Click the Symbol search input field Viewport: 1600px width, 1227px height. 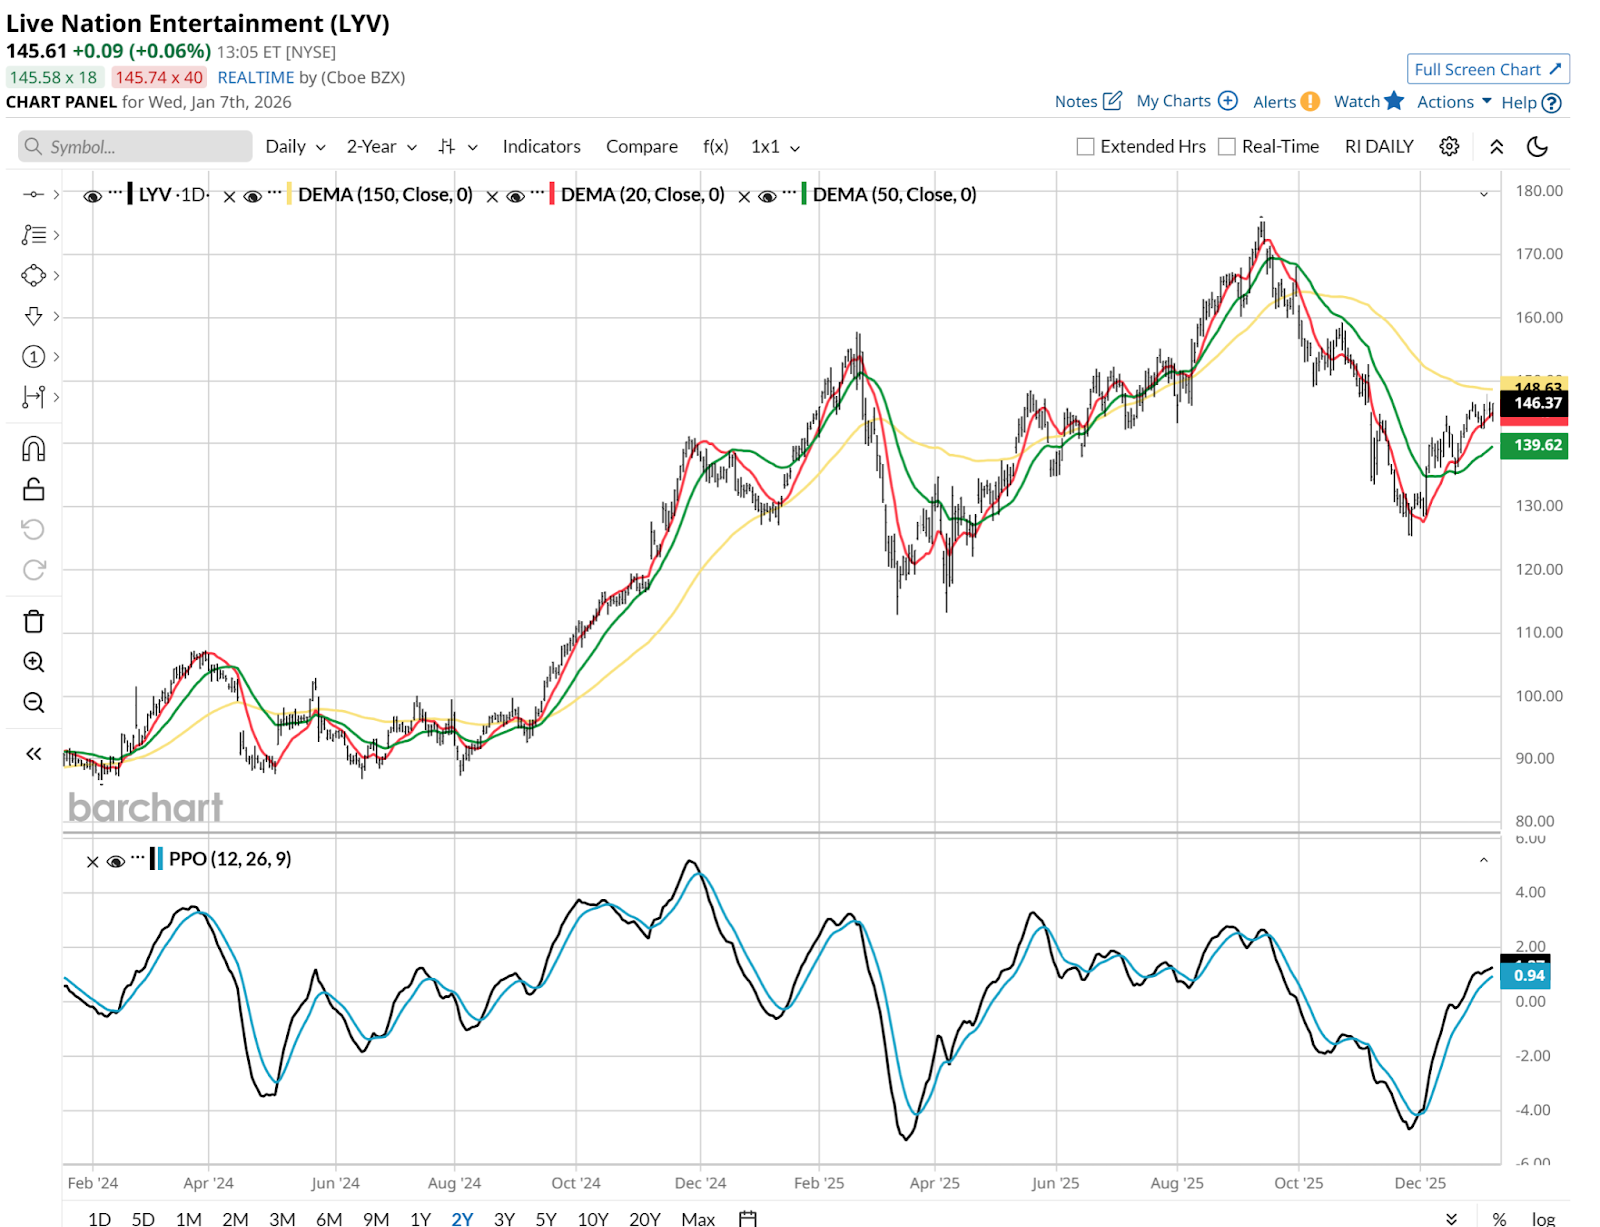(x=135, y=147)
